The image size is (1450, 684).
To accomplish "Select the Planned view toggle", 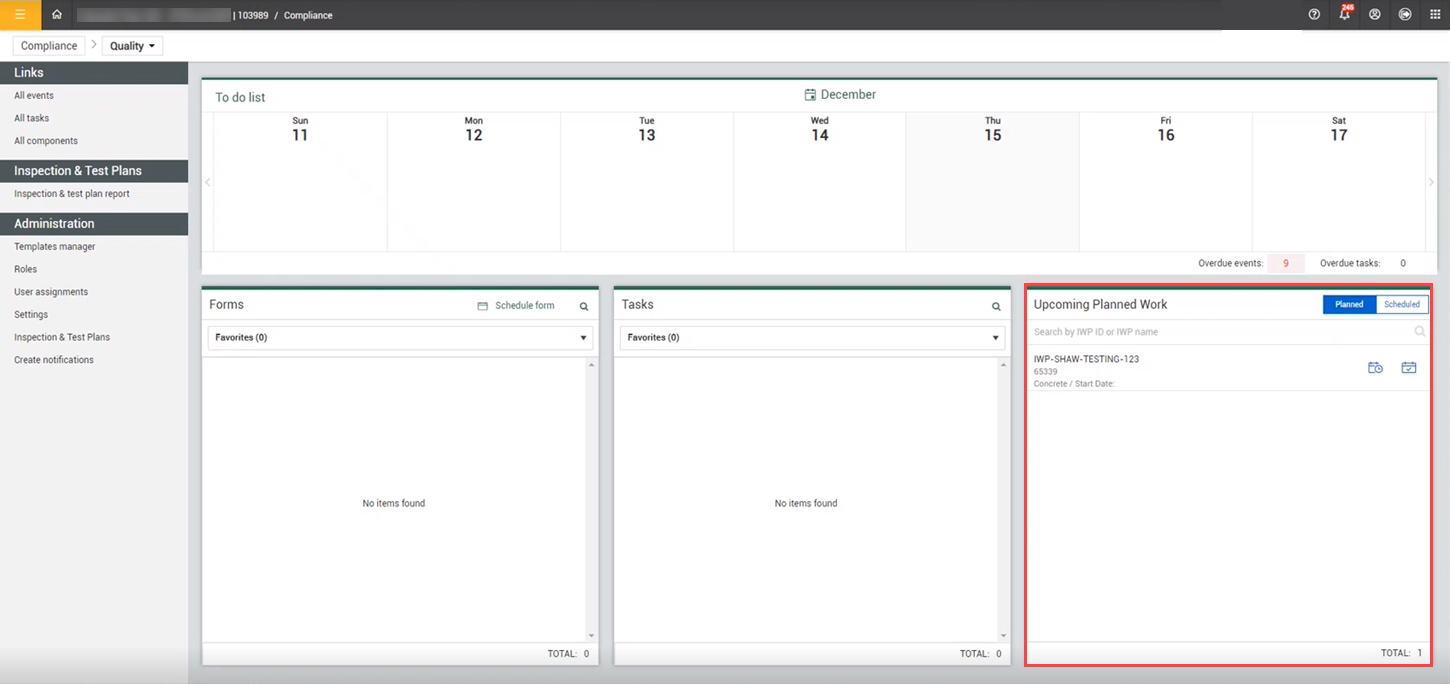I will point(1348,304).
